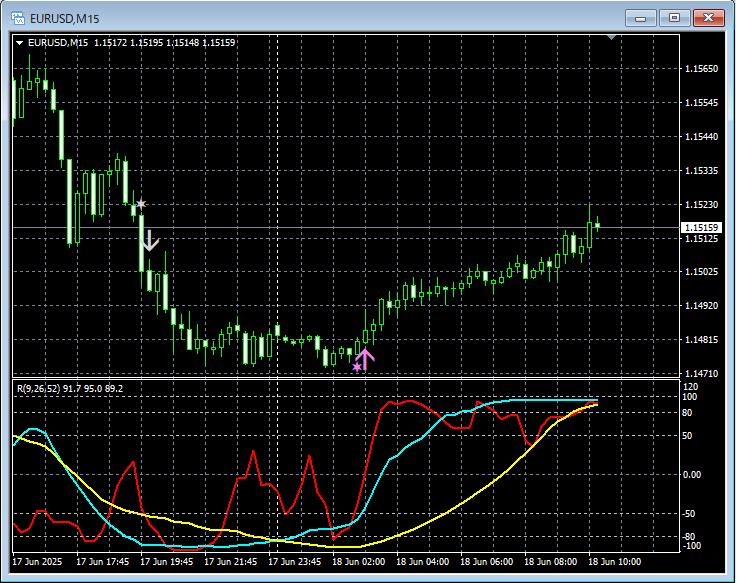
Task: Maximize the EURUSD,M15 chart window
Action: pos(674,18)
